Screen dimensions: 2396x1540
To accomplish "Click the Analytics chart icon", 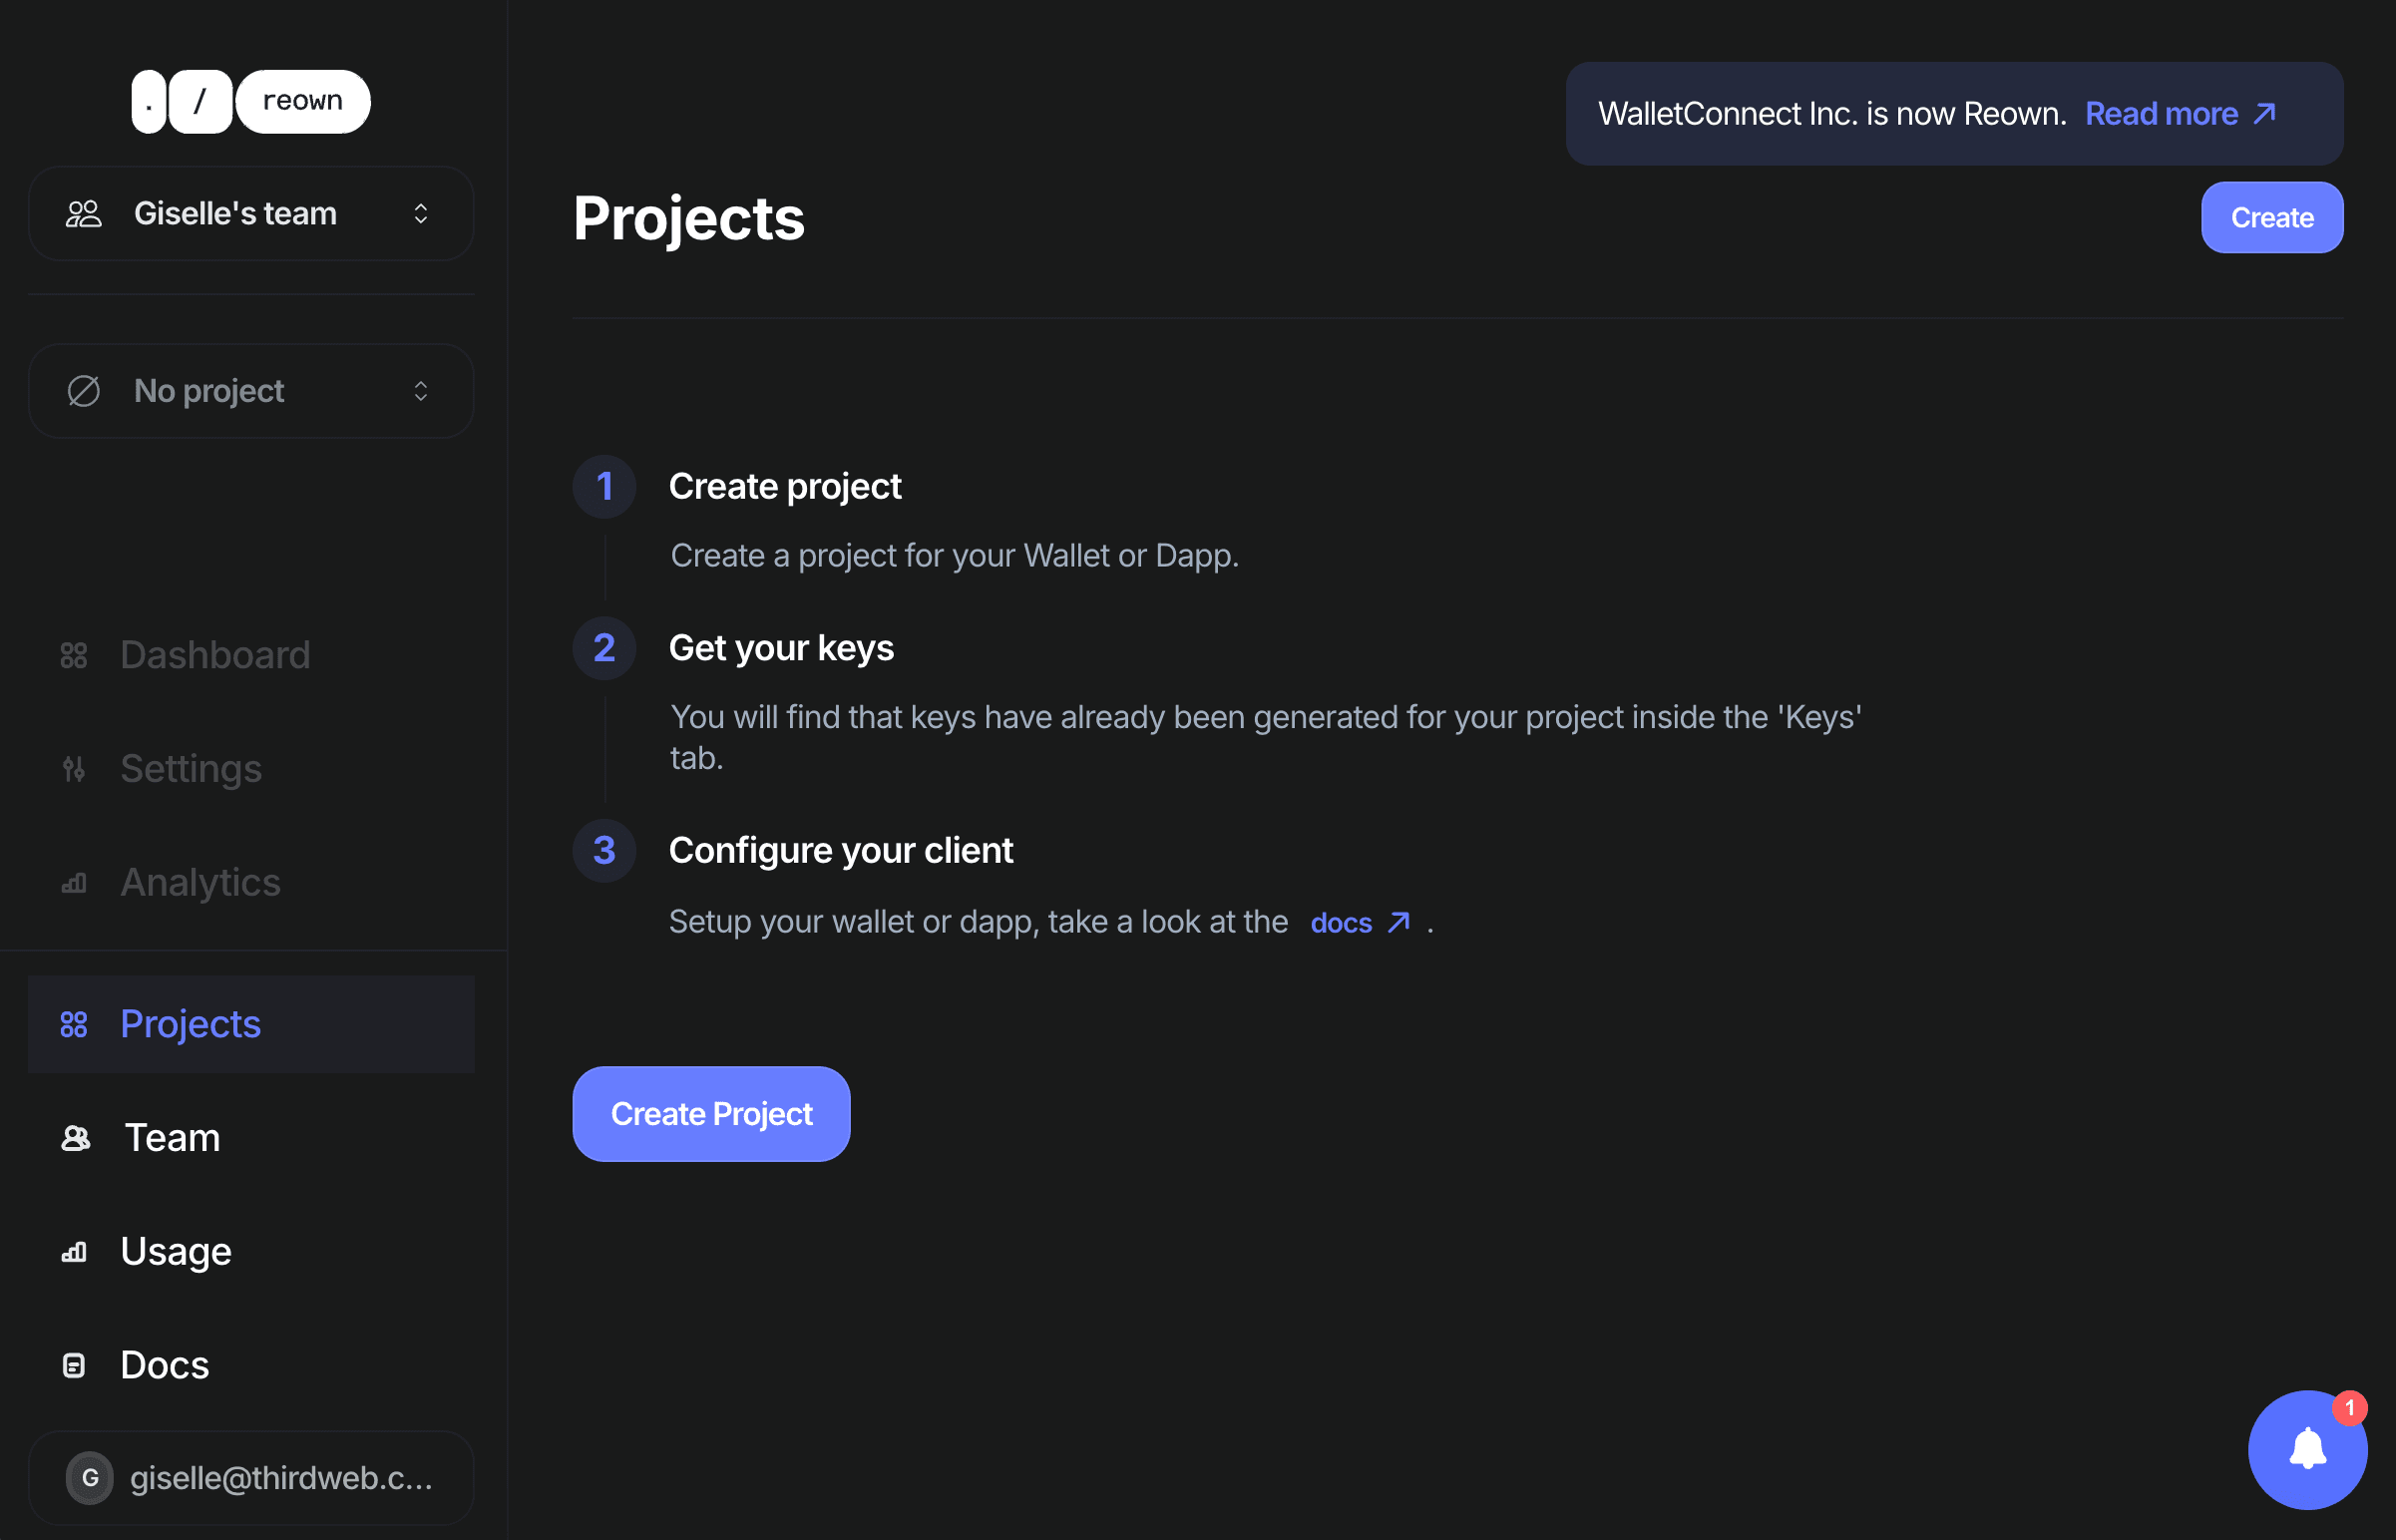I will (74, 883).
